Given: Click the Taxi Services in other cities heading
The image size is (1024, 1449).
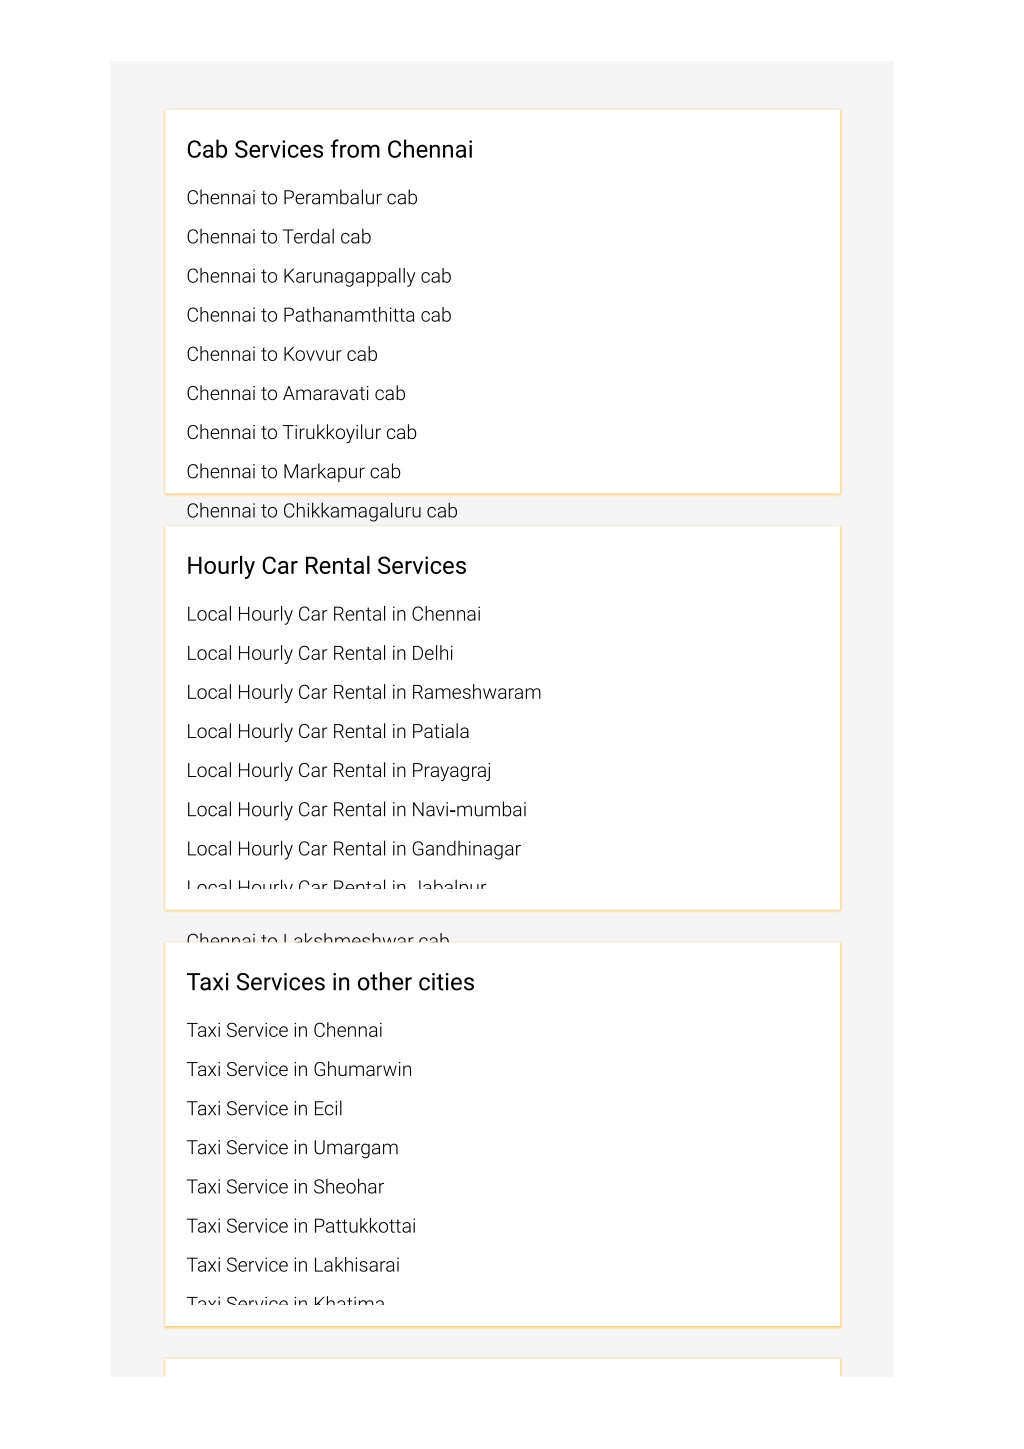Looking at the screenshot, I should click(x=331, y=982).
